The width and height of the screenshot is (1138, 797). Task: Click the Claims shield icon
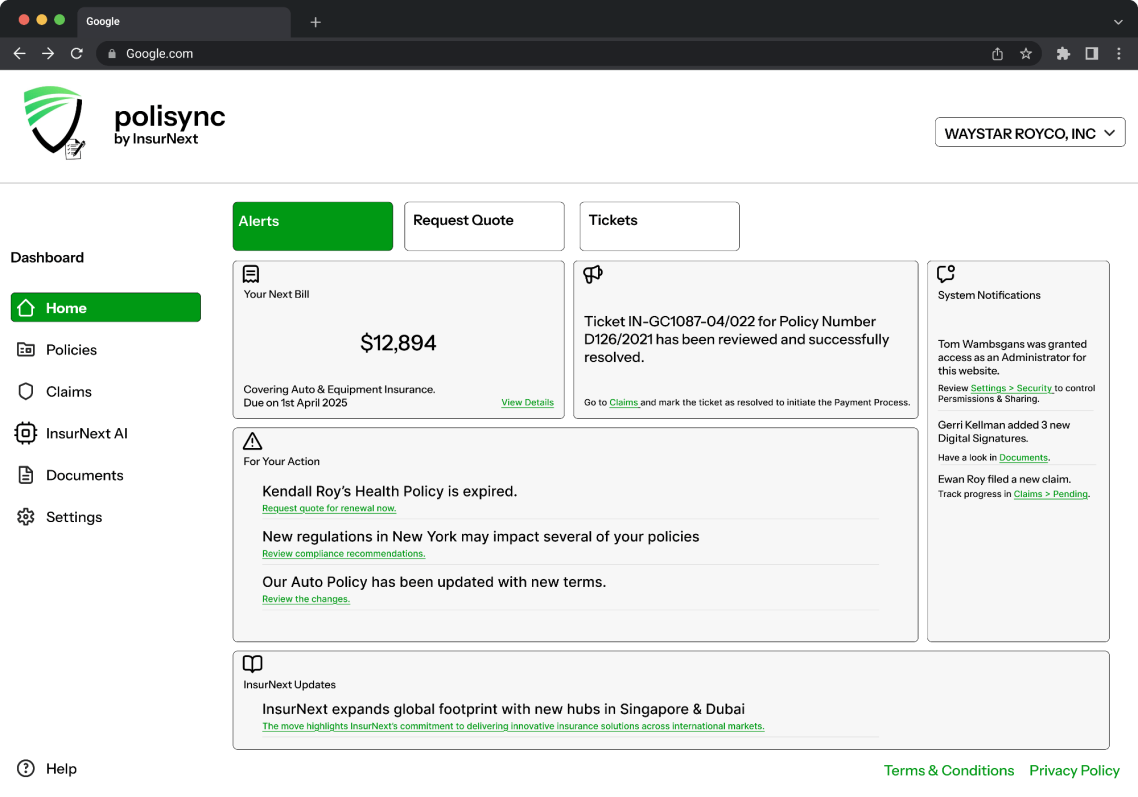pyautogui.click(x=26, y=391)
